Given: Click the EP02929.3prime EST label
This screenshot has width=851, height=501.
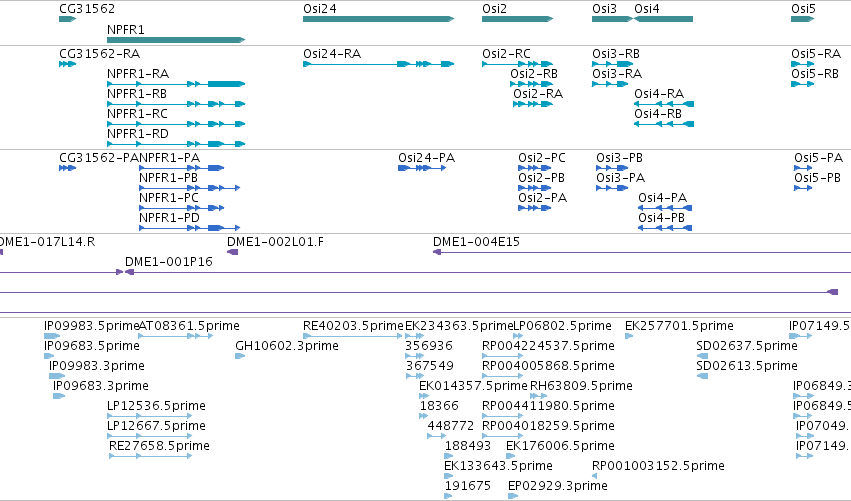Looking at the screenshot, I should pyautogui.click(x=558, y=486).
